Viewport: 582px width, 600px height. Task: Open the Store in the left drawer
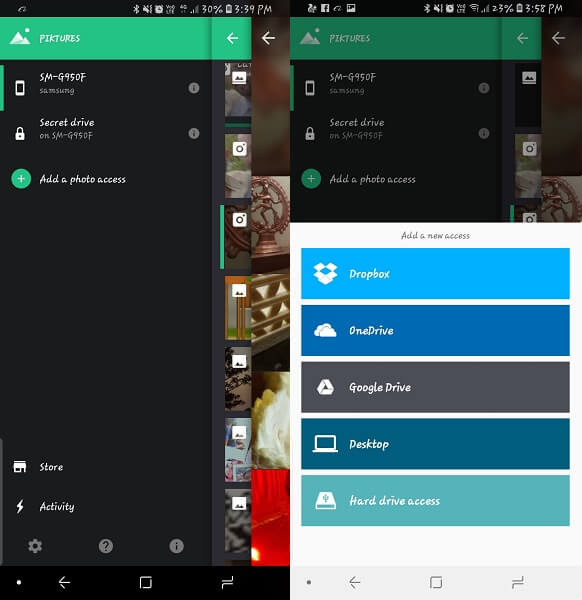click(106, 467)
